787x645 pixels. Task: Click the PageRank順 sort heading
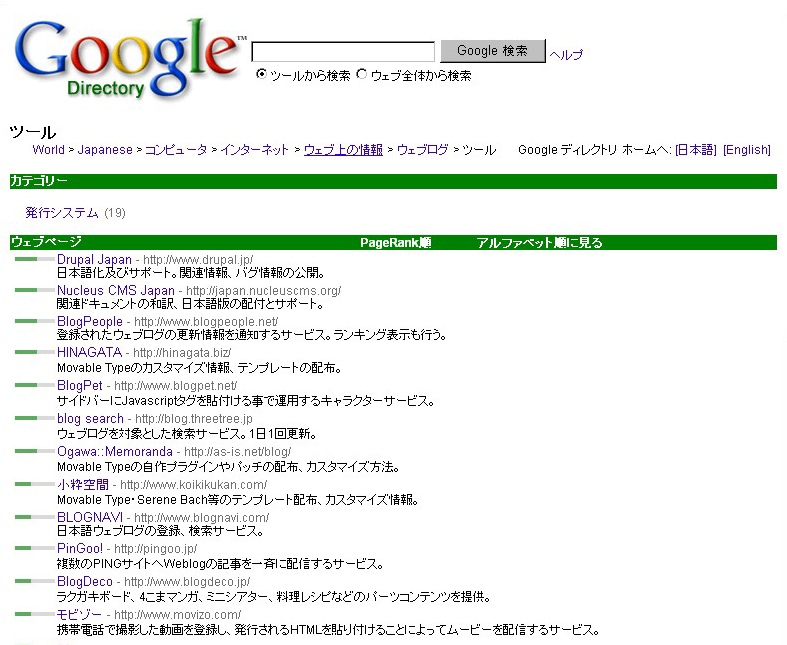396,242
